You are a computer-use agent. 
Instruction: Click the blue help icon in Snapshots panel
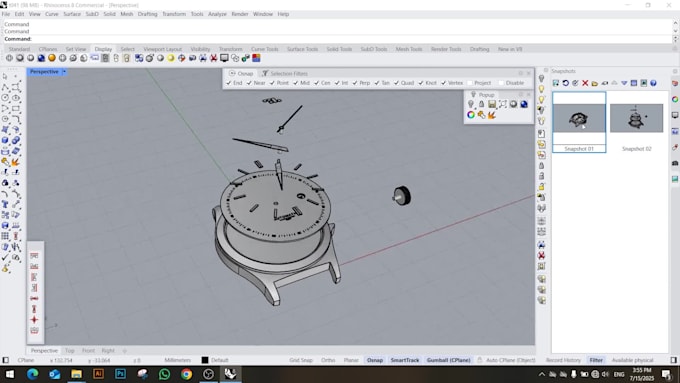pyautogui.click(x=653, y=83)
